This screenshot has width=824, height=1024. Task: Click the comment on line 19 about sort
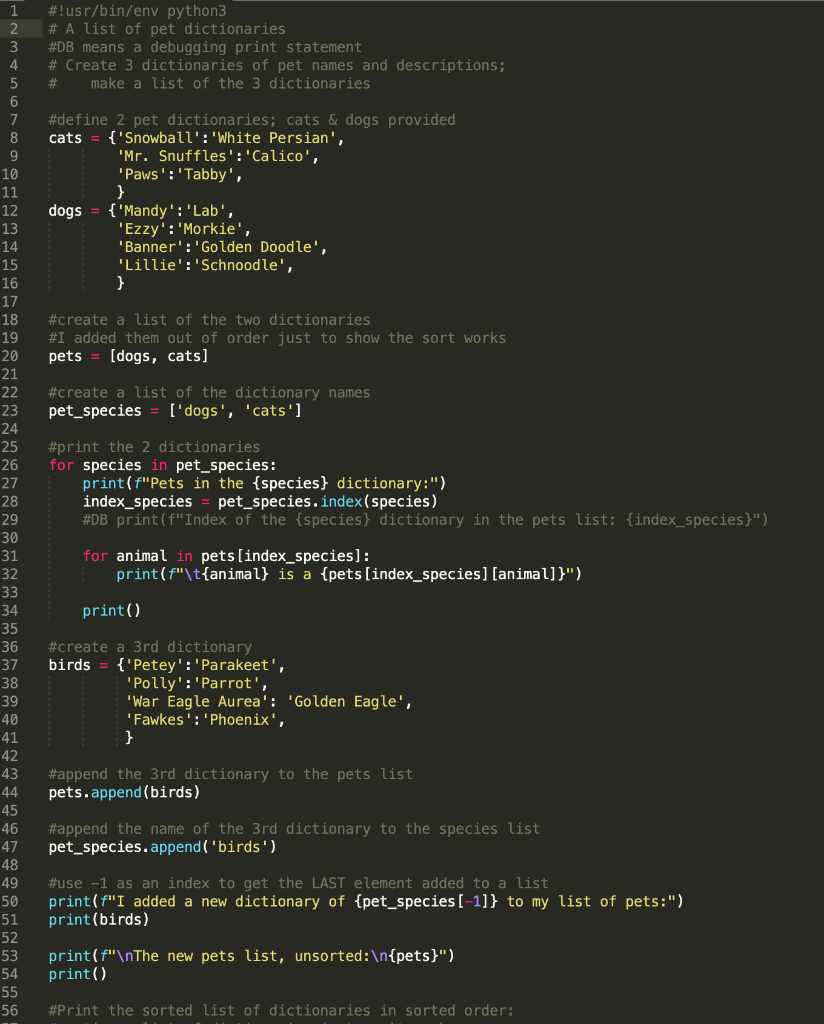[x=277, y=338]
